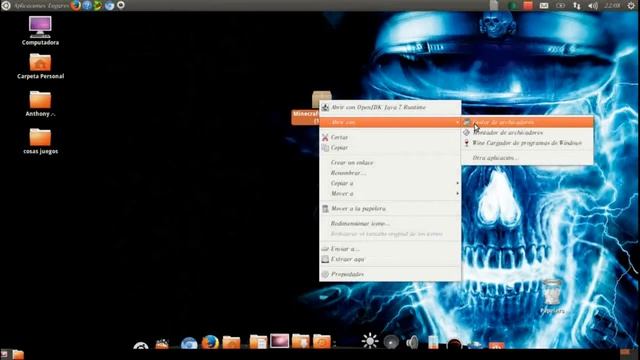The height and width of the screenshot is (360, 640).
Task: Open the Aplicaciones menu in top panel
Action: click(x=29, y=6)
